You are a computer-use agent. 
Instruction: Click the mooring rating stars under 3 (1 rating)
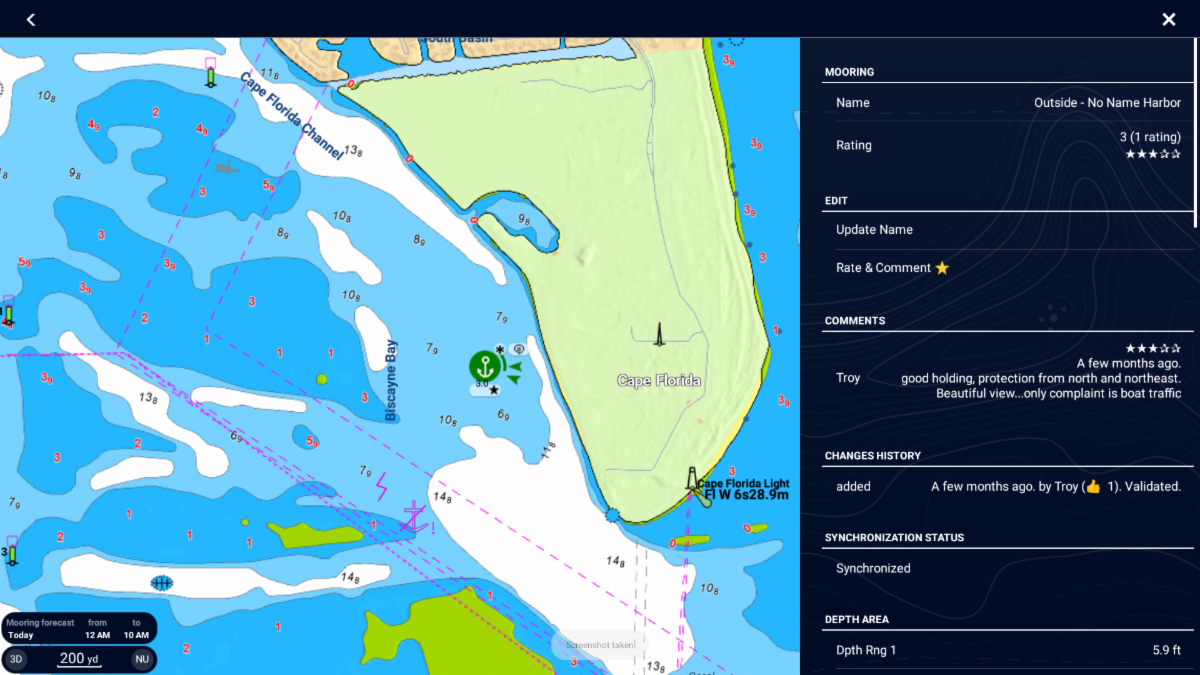1153,154
